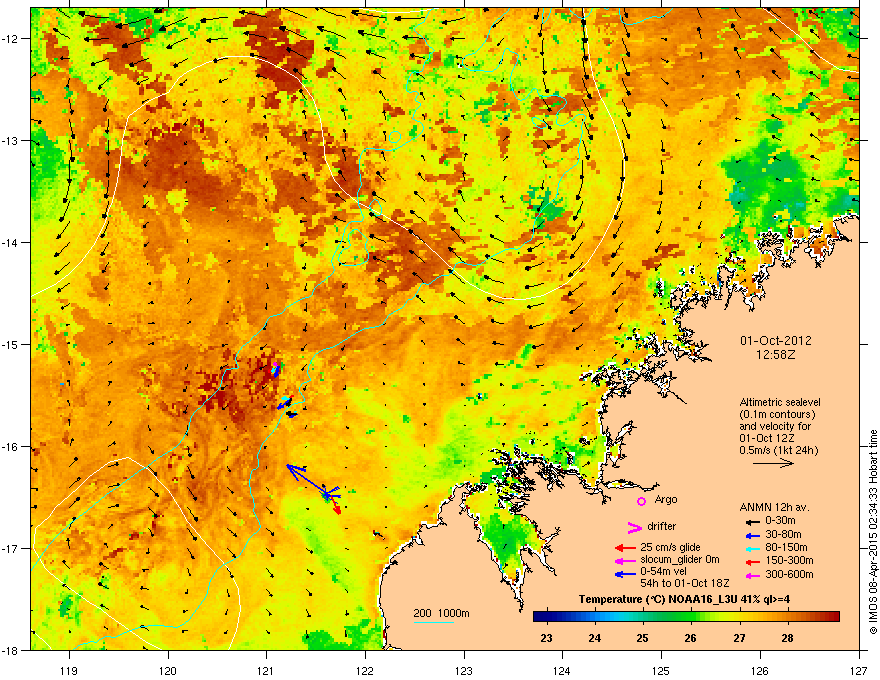Viewport: 880px width, 680px height.
Task: Click the cyan isobath legend line under 200 1000m
Action: coord(433,622)
